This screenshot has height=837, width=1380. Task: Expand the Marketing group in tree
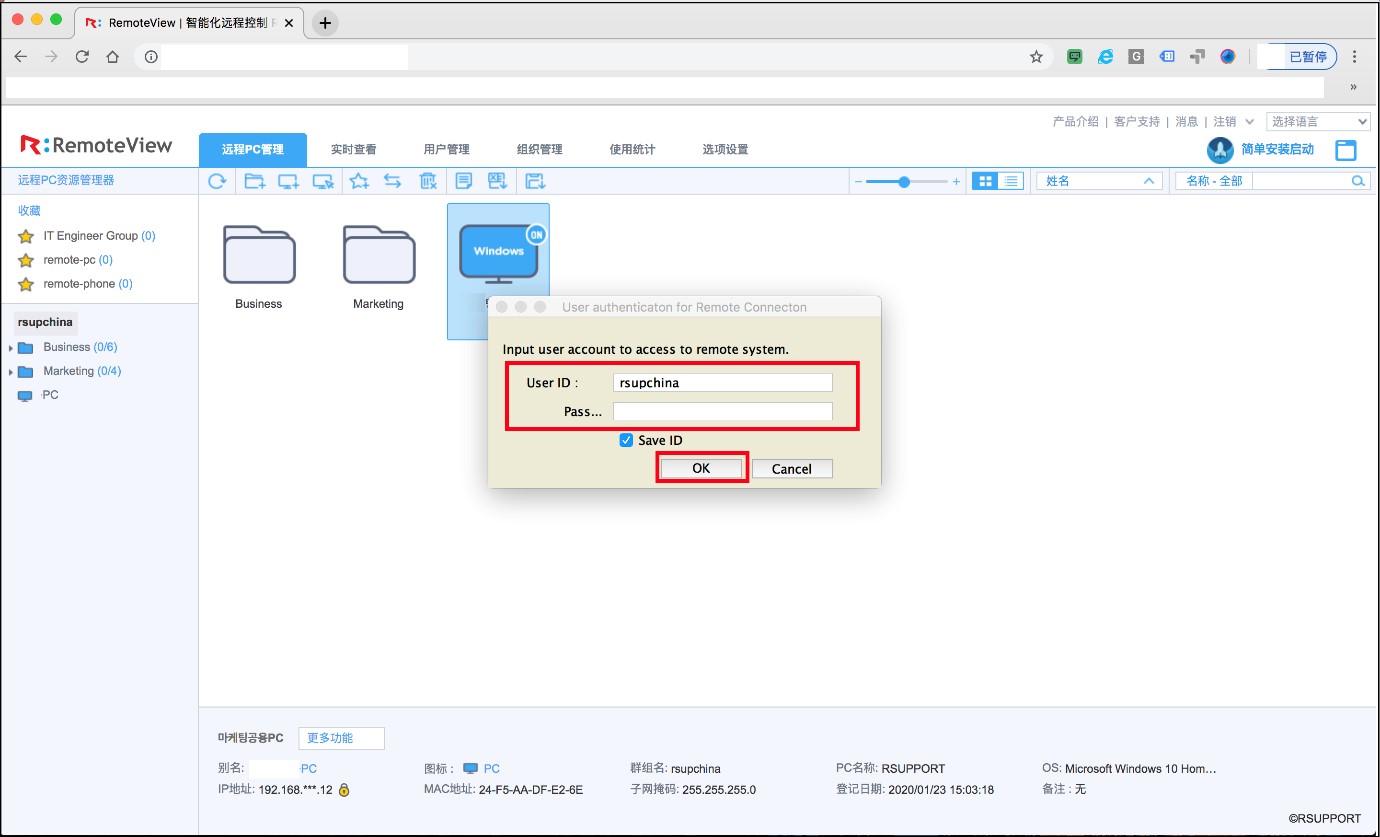pos(11,372)
